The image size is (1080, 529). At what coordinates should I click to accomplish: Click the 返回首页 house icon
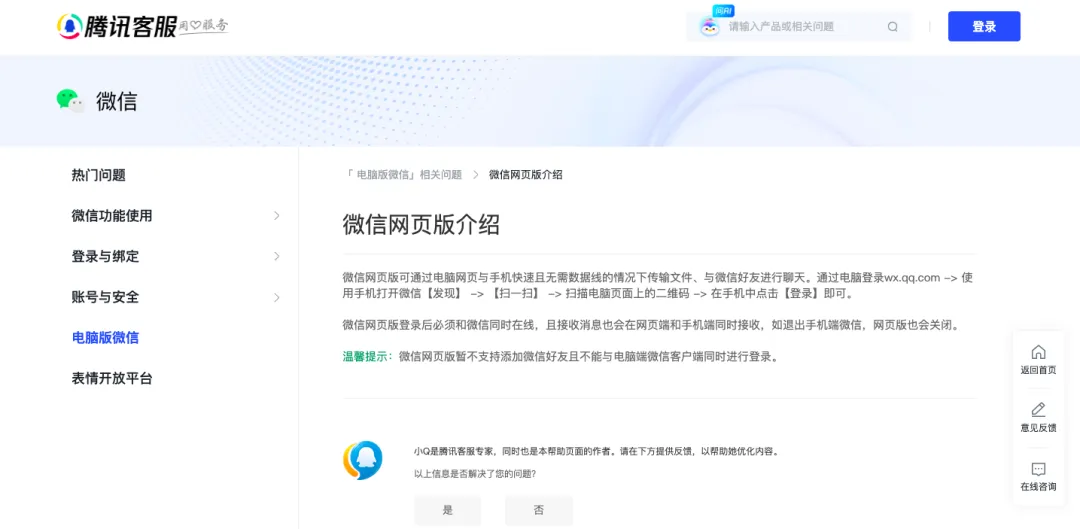pyautogui.click(x=1038, y=352)
